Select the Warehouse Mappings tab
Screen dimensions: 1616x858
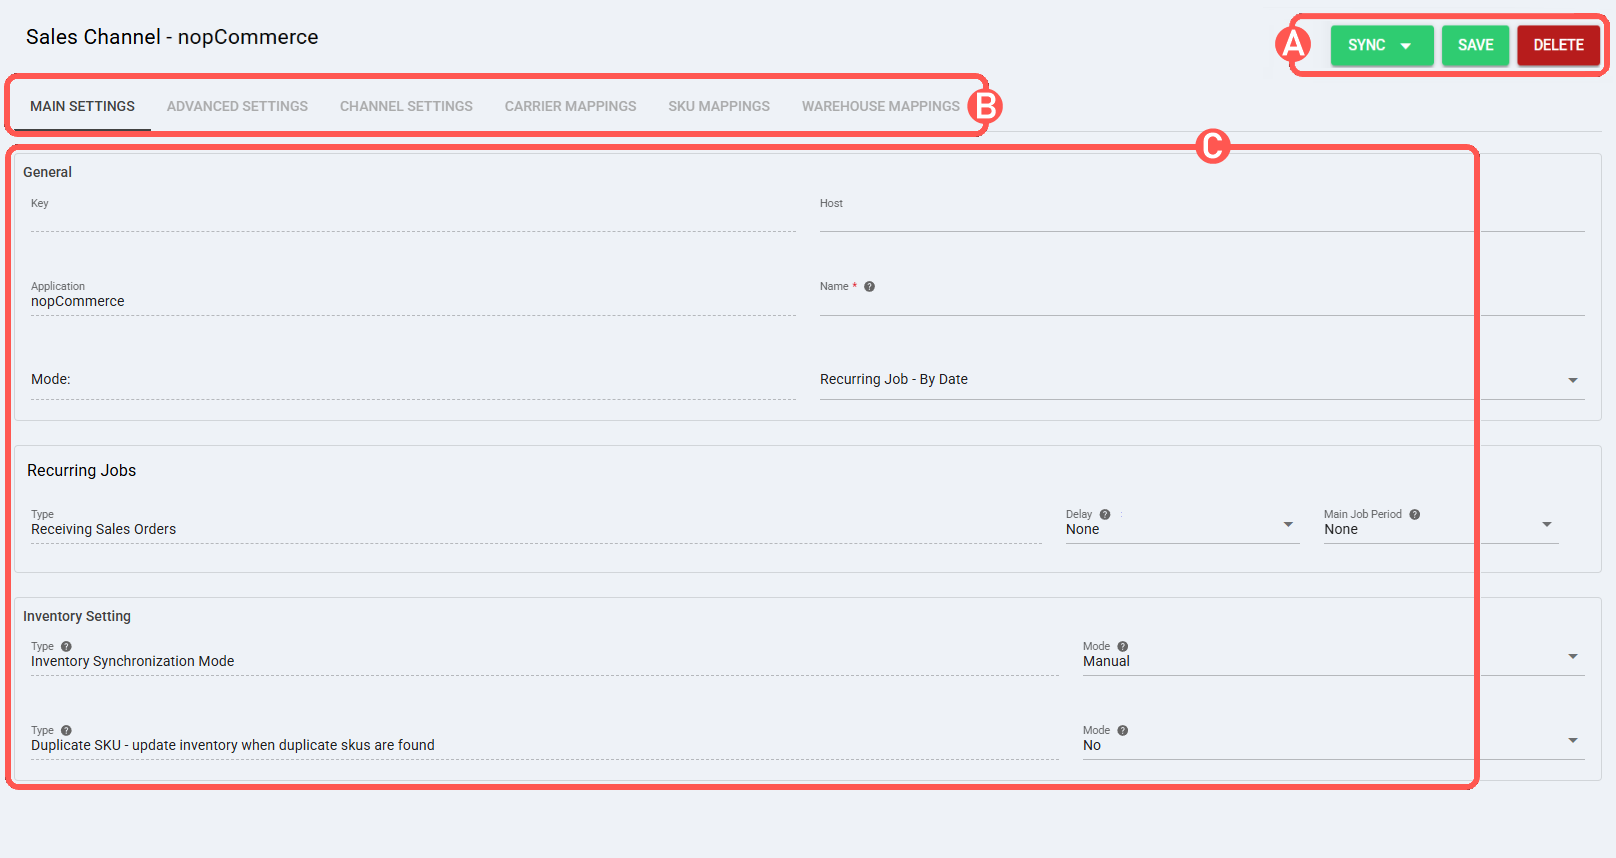(880, 106)
